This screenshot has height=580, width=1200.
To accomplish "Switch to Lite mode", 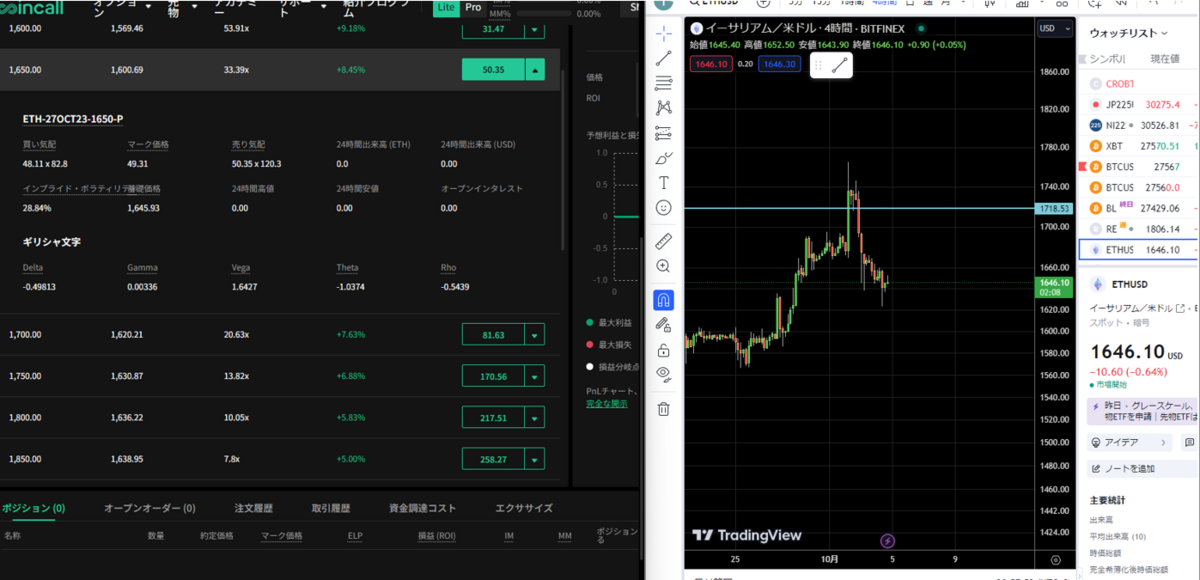I will [446, 7].
